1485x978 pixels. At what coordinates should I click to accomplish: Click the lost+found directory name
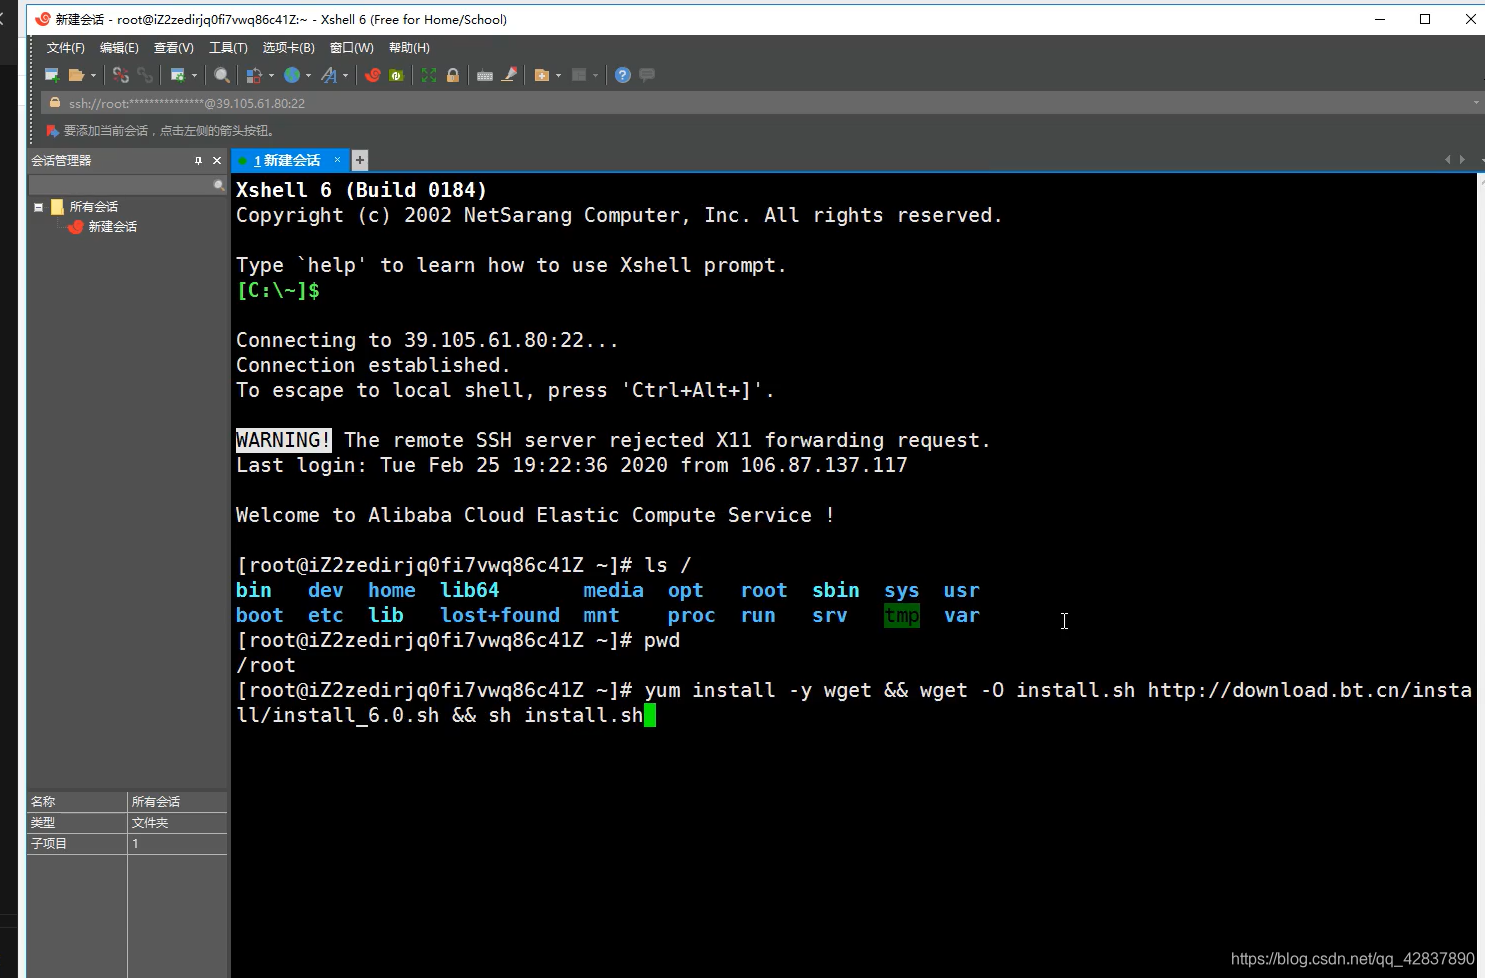[x=500, y=616]
